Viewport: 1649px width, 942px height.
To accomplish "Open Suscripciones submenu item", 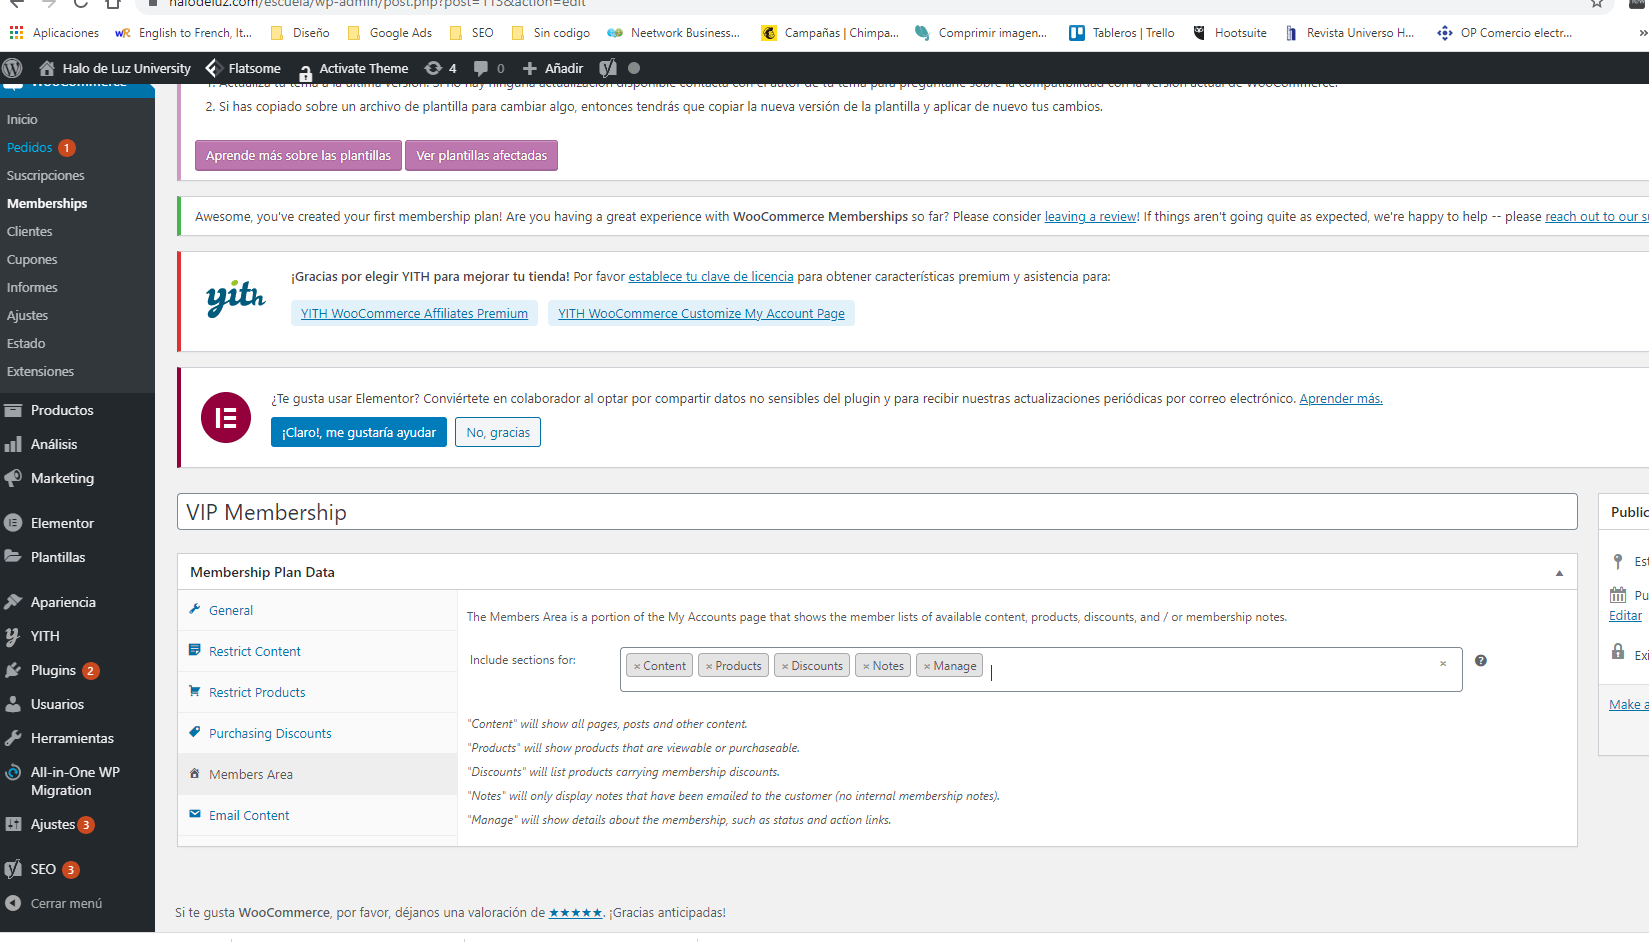I will [x=45, y=175].
